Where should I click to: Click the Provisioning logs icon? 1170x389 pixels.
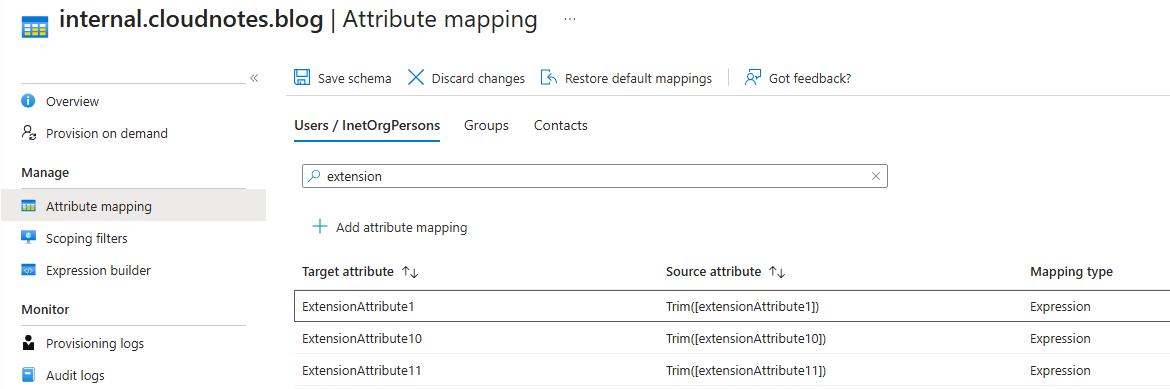click(29, 343)
